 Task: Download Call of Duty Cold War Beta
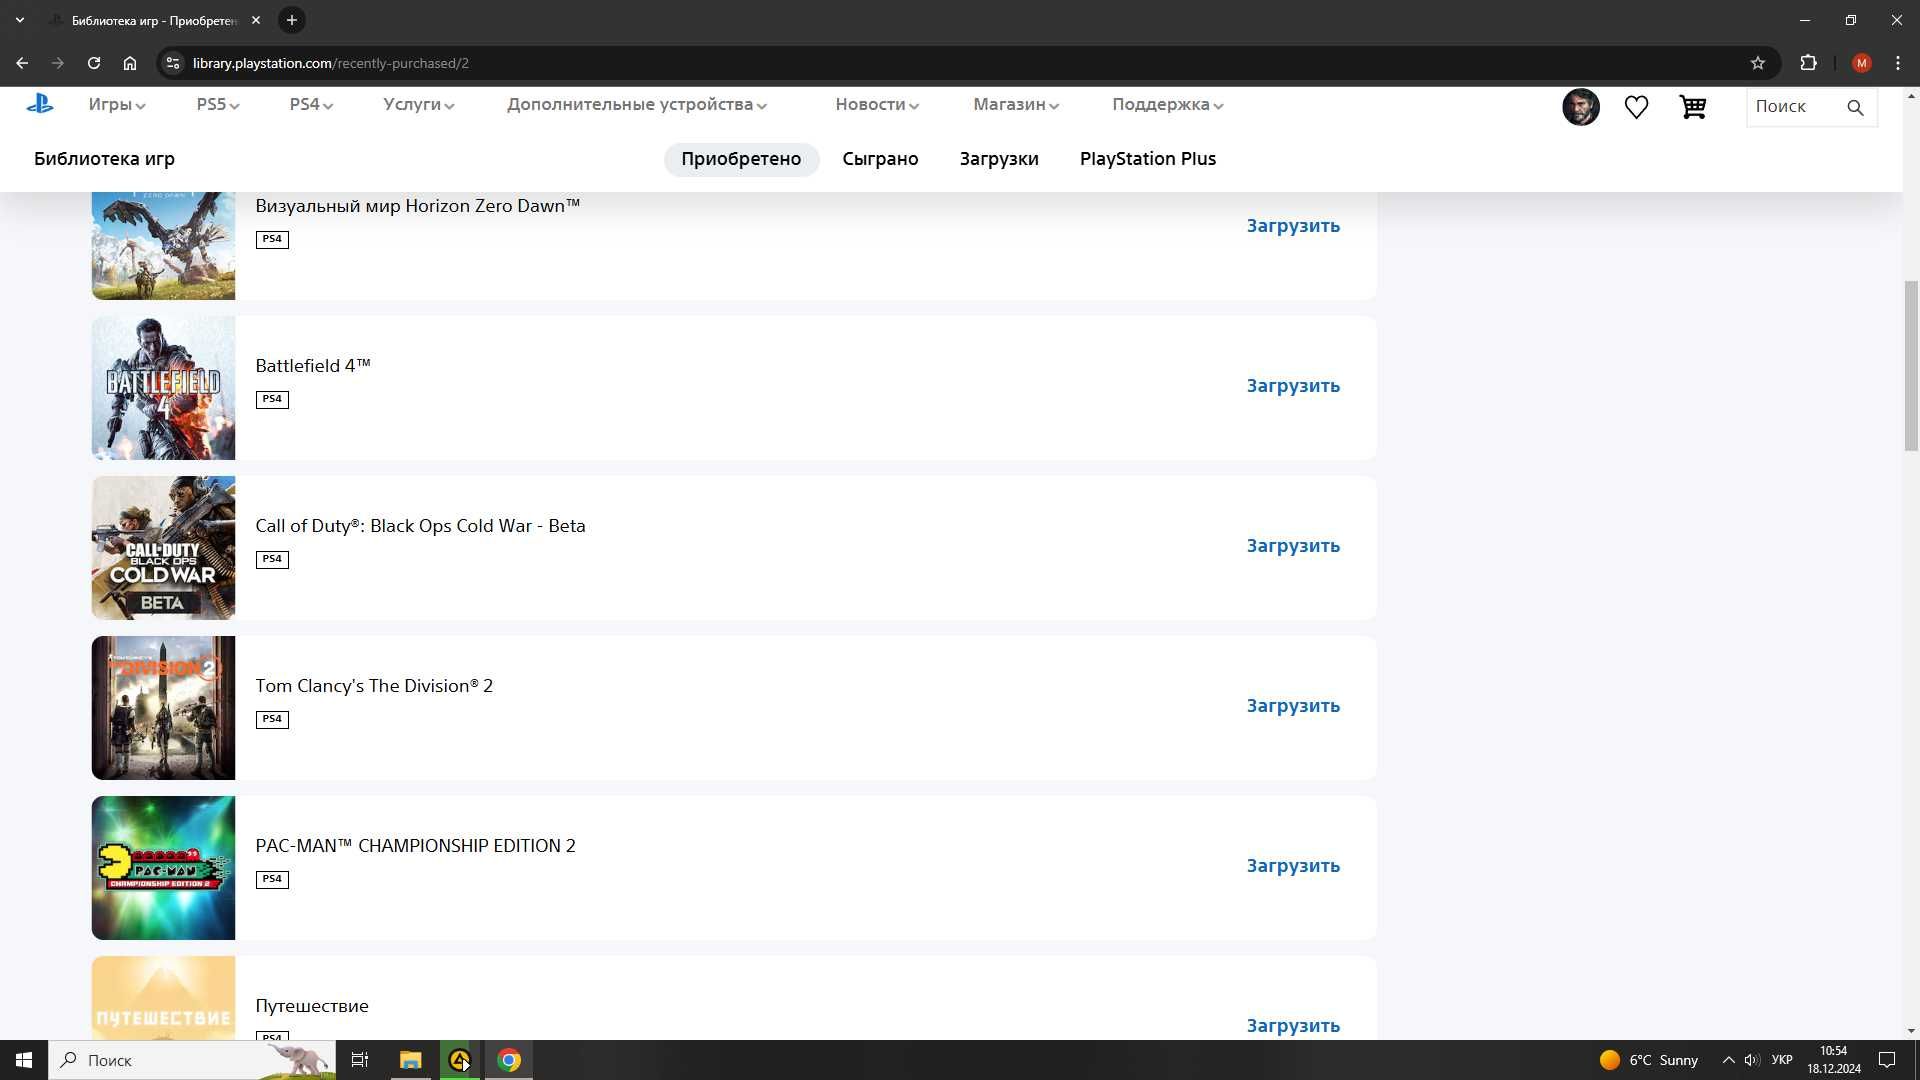pos(1293,546)
